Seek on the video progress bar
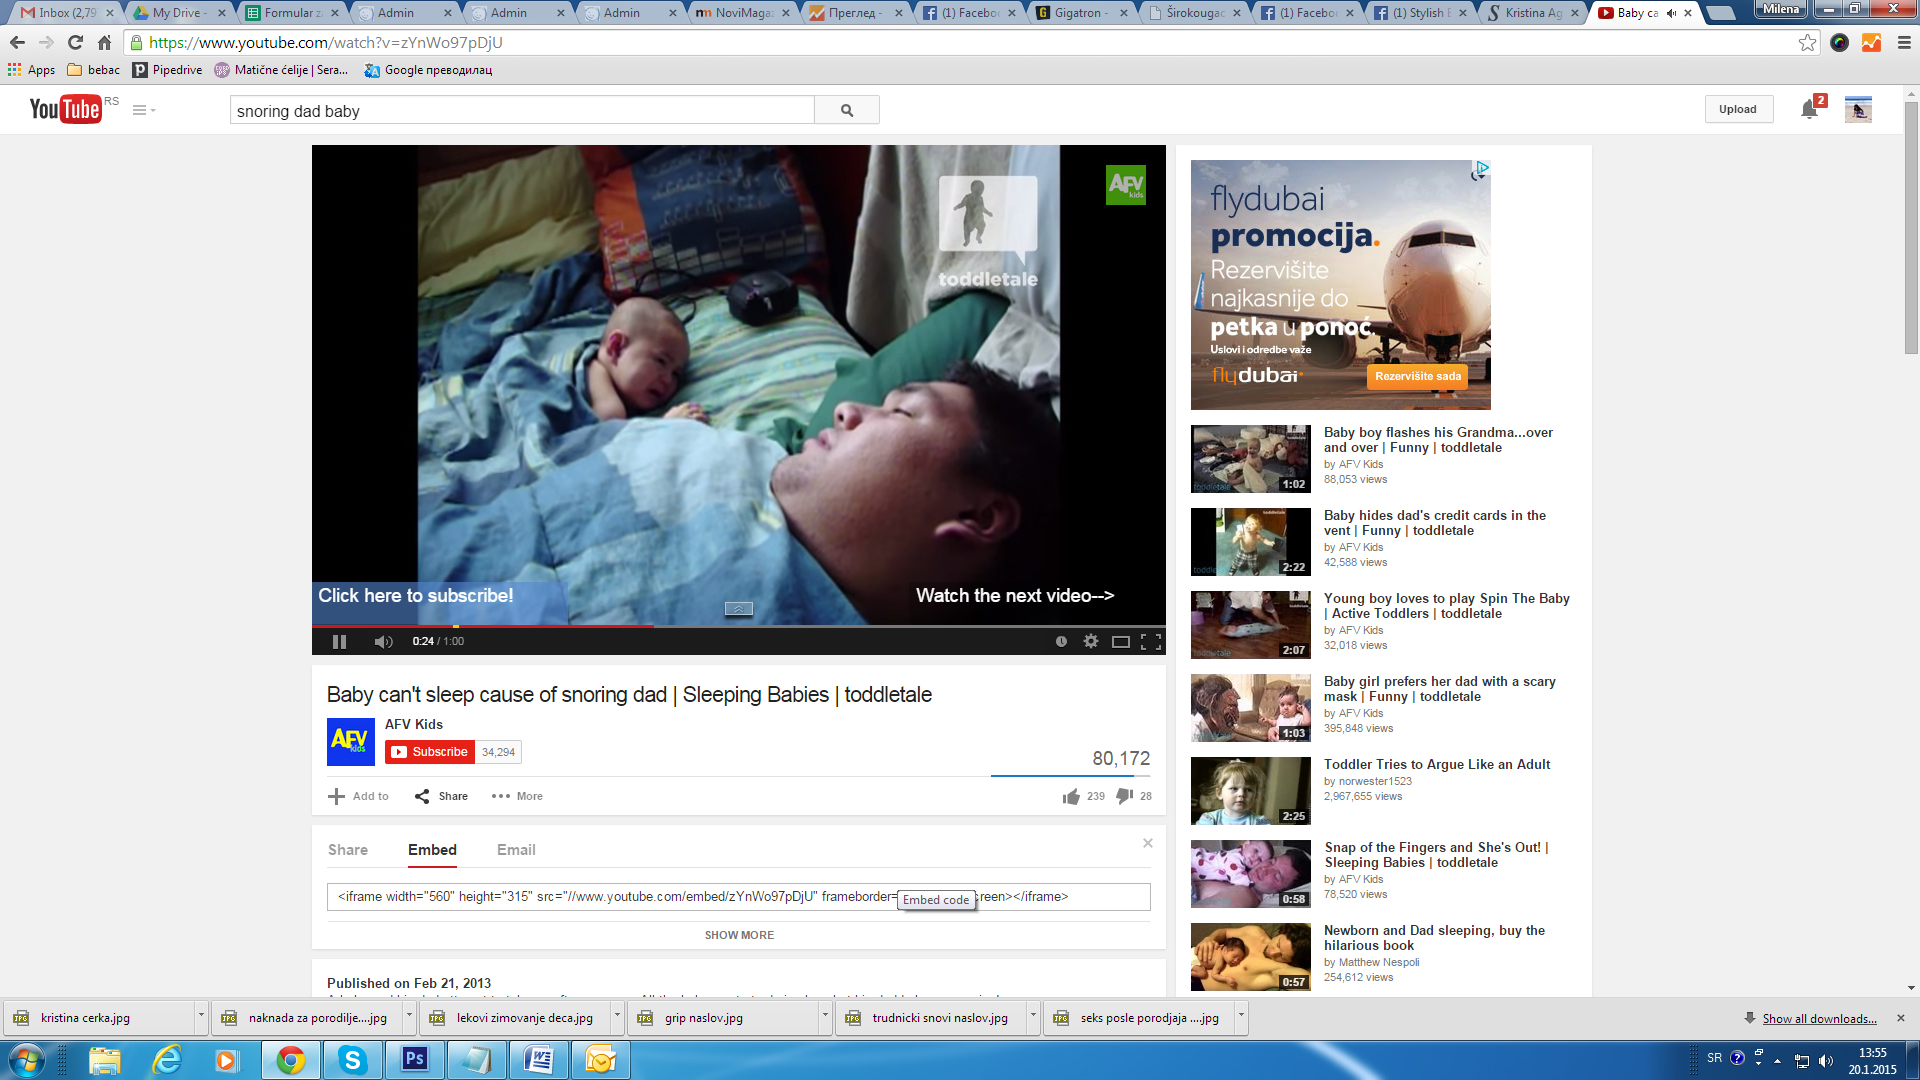This screenshot has width=1920, height=1080. (800, 626)
